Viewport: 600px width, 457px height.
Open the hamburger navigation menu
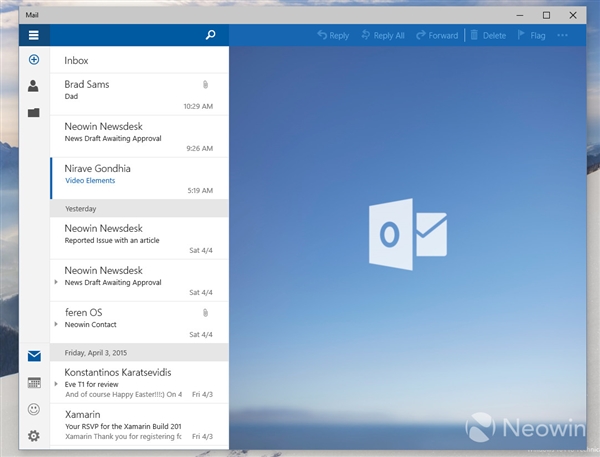click(x=33, y=35)
